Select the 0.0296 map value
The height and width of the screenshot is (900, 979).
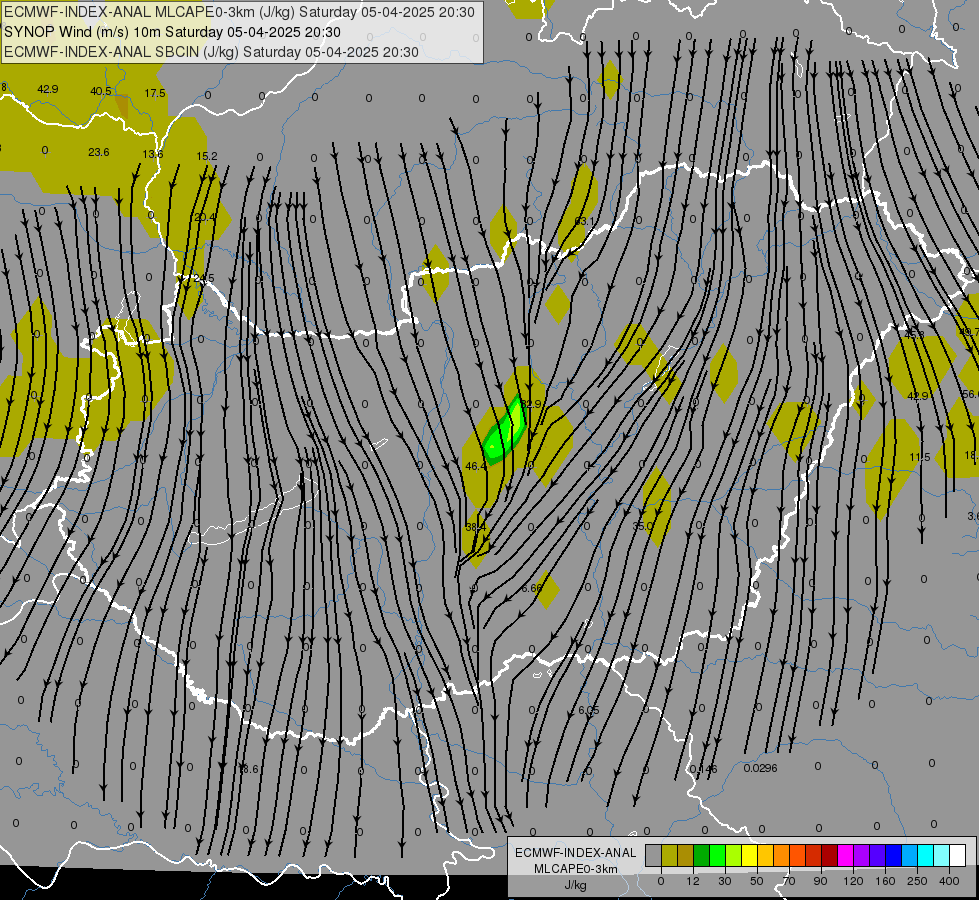click(x=760, y=768)
